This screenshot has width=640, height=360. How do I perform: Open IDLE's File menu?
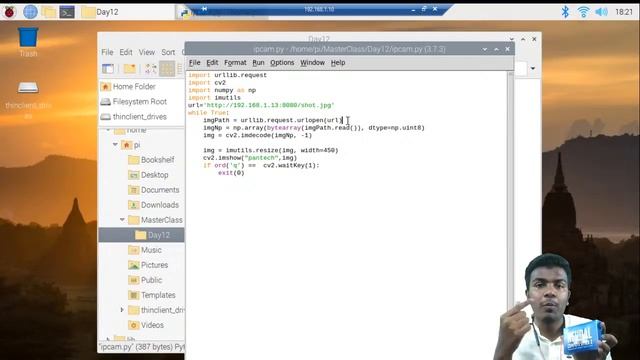click(195, 62)
